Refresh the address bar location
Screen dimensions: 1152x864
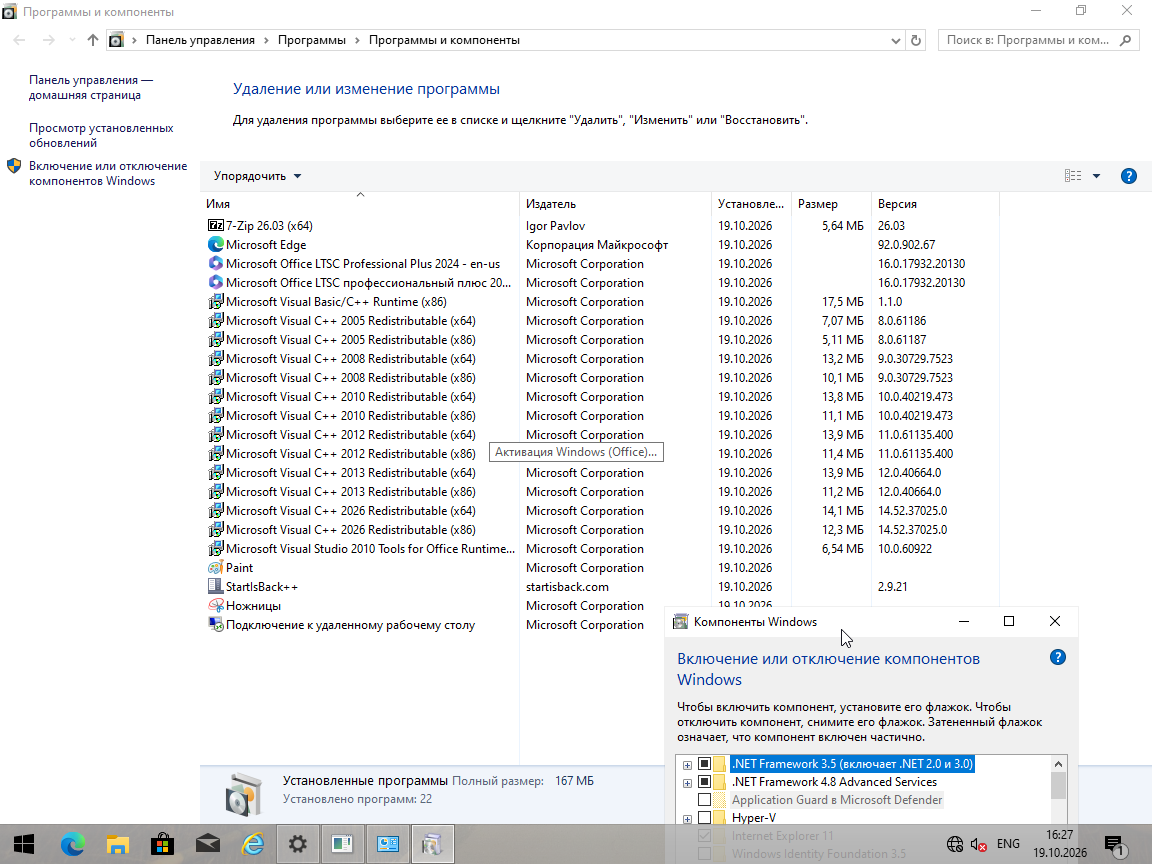tap(915, 40)
